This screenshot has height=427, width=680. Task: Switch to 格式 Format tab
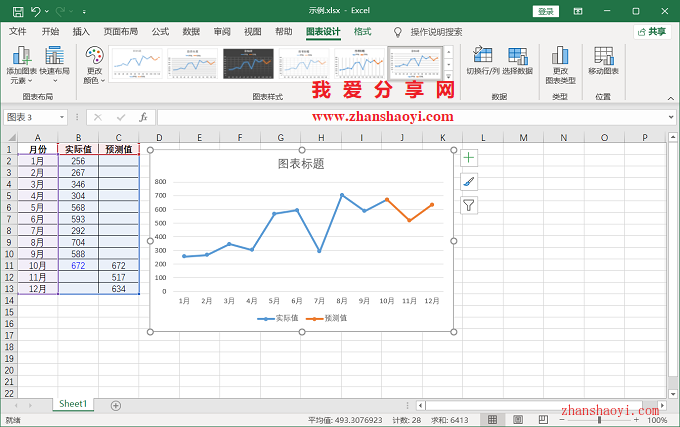point(363,32)
